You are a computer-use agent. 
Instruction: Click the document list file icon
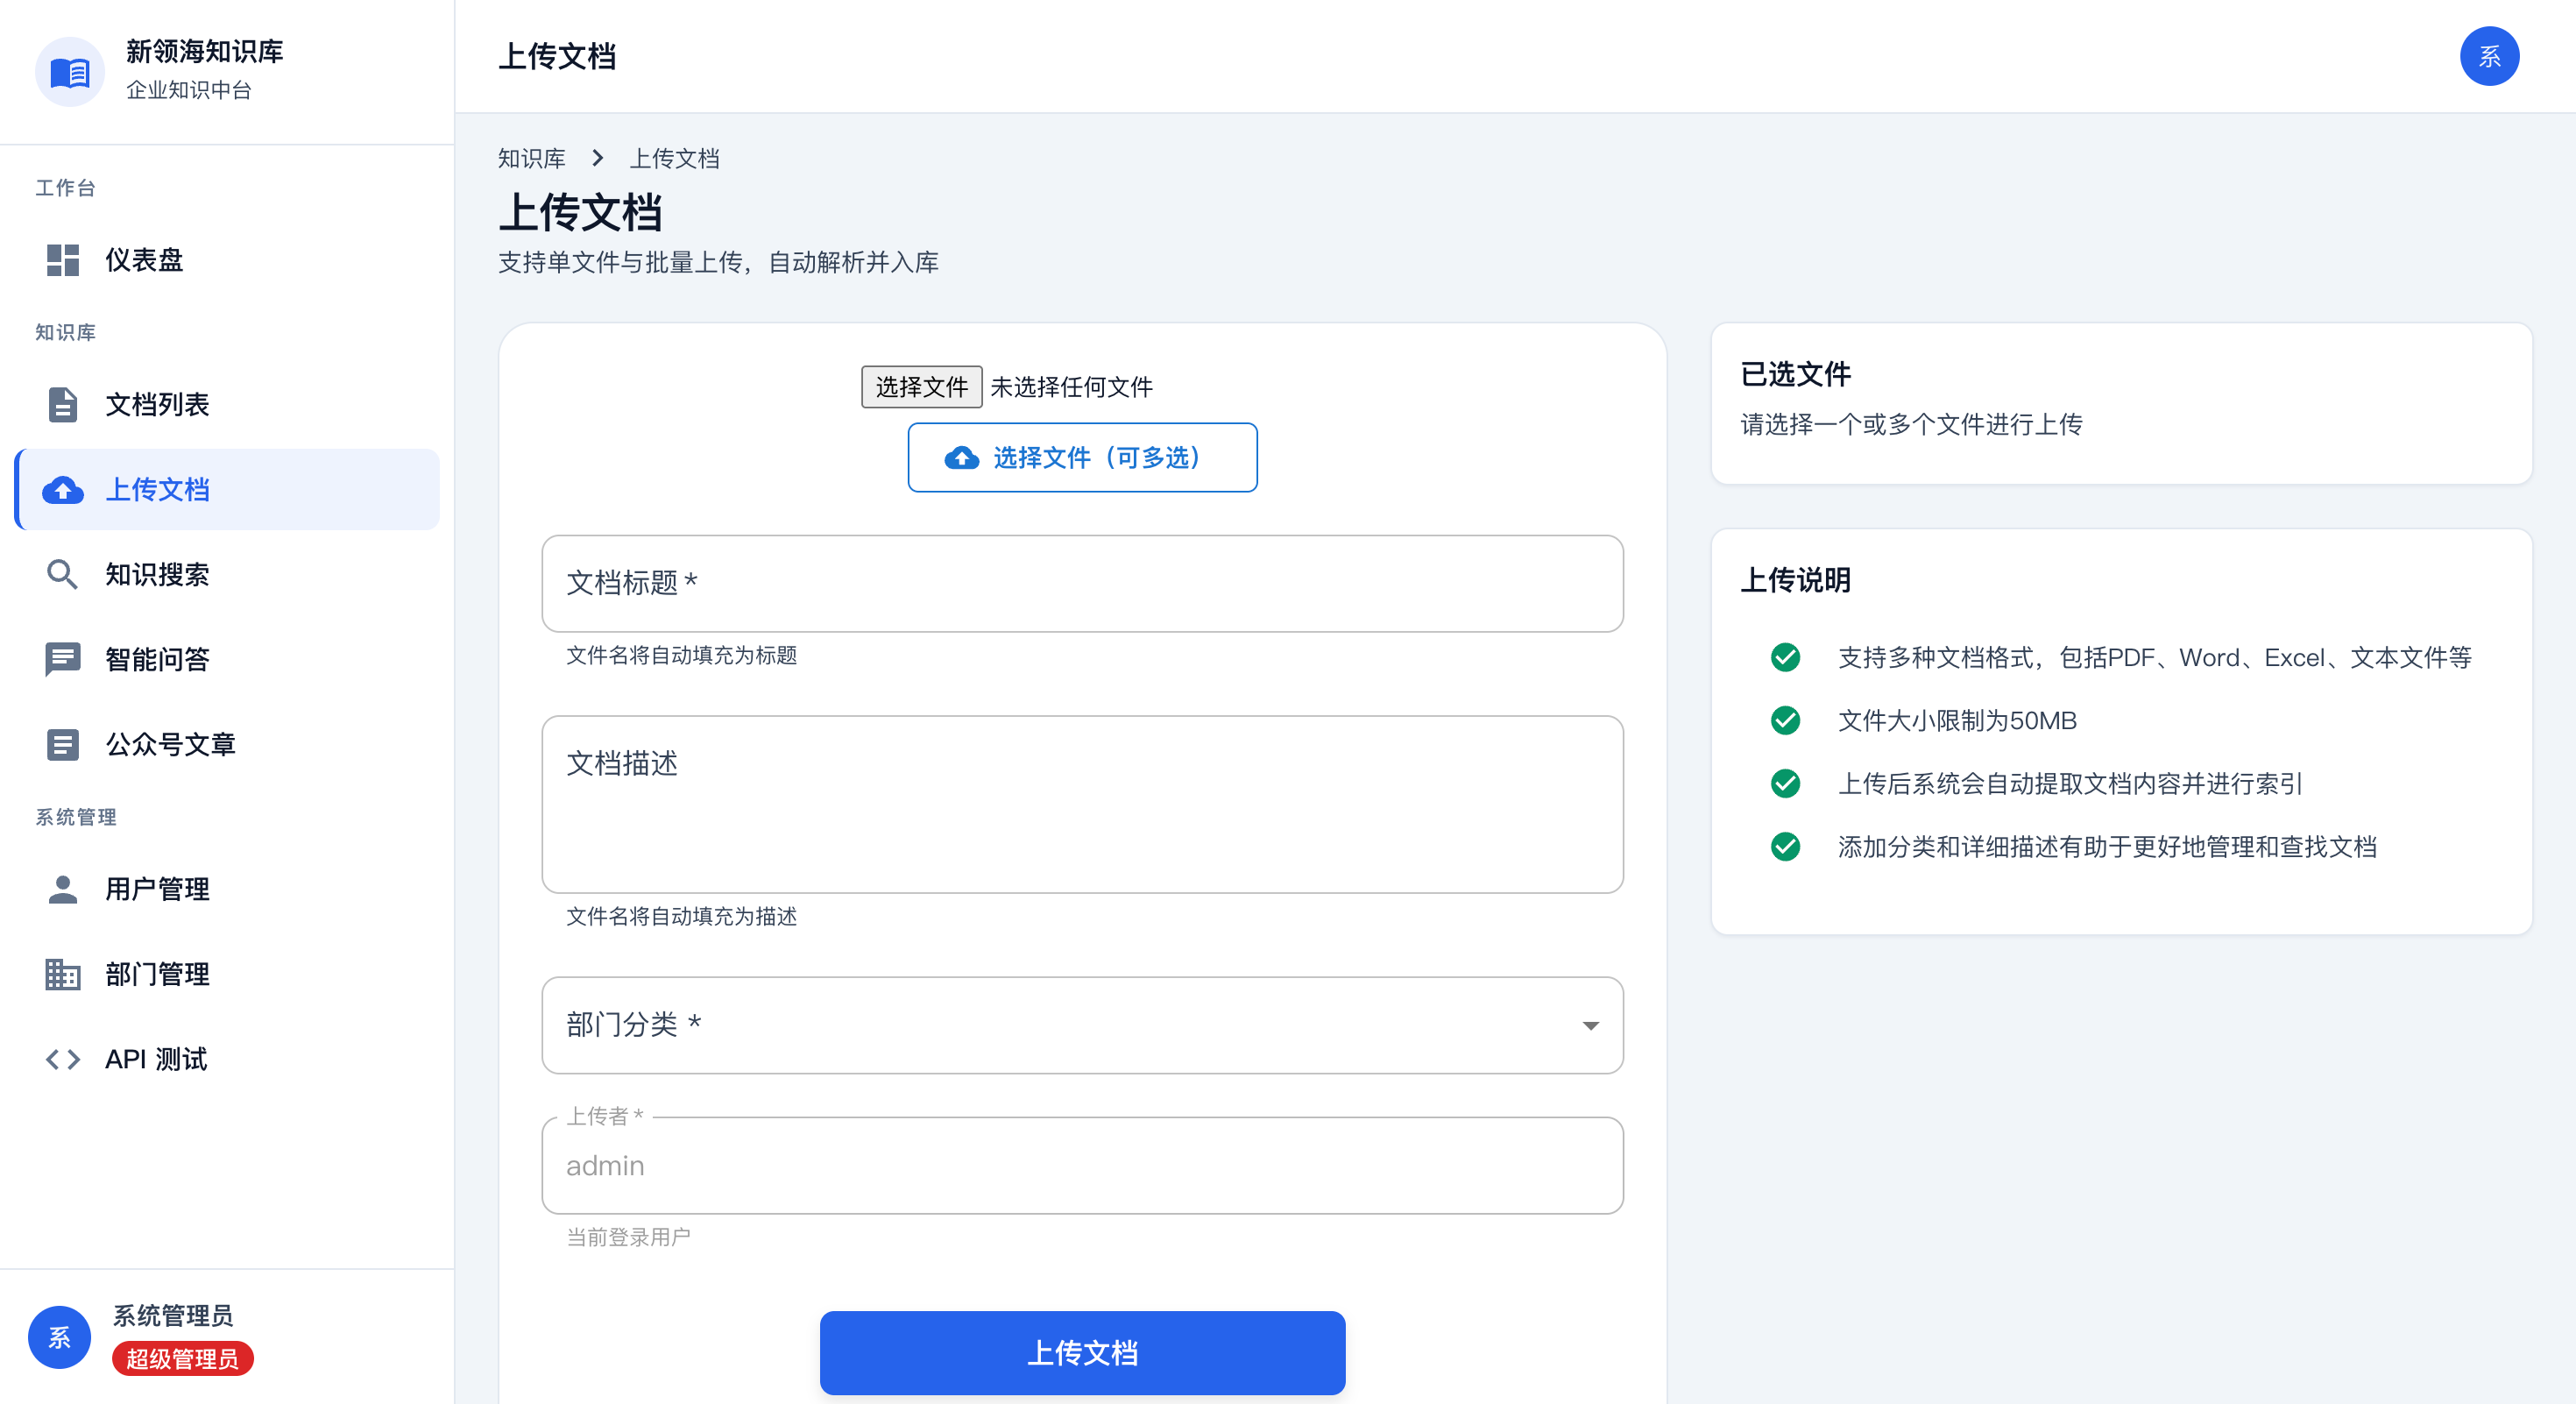tap(62, 404)
